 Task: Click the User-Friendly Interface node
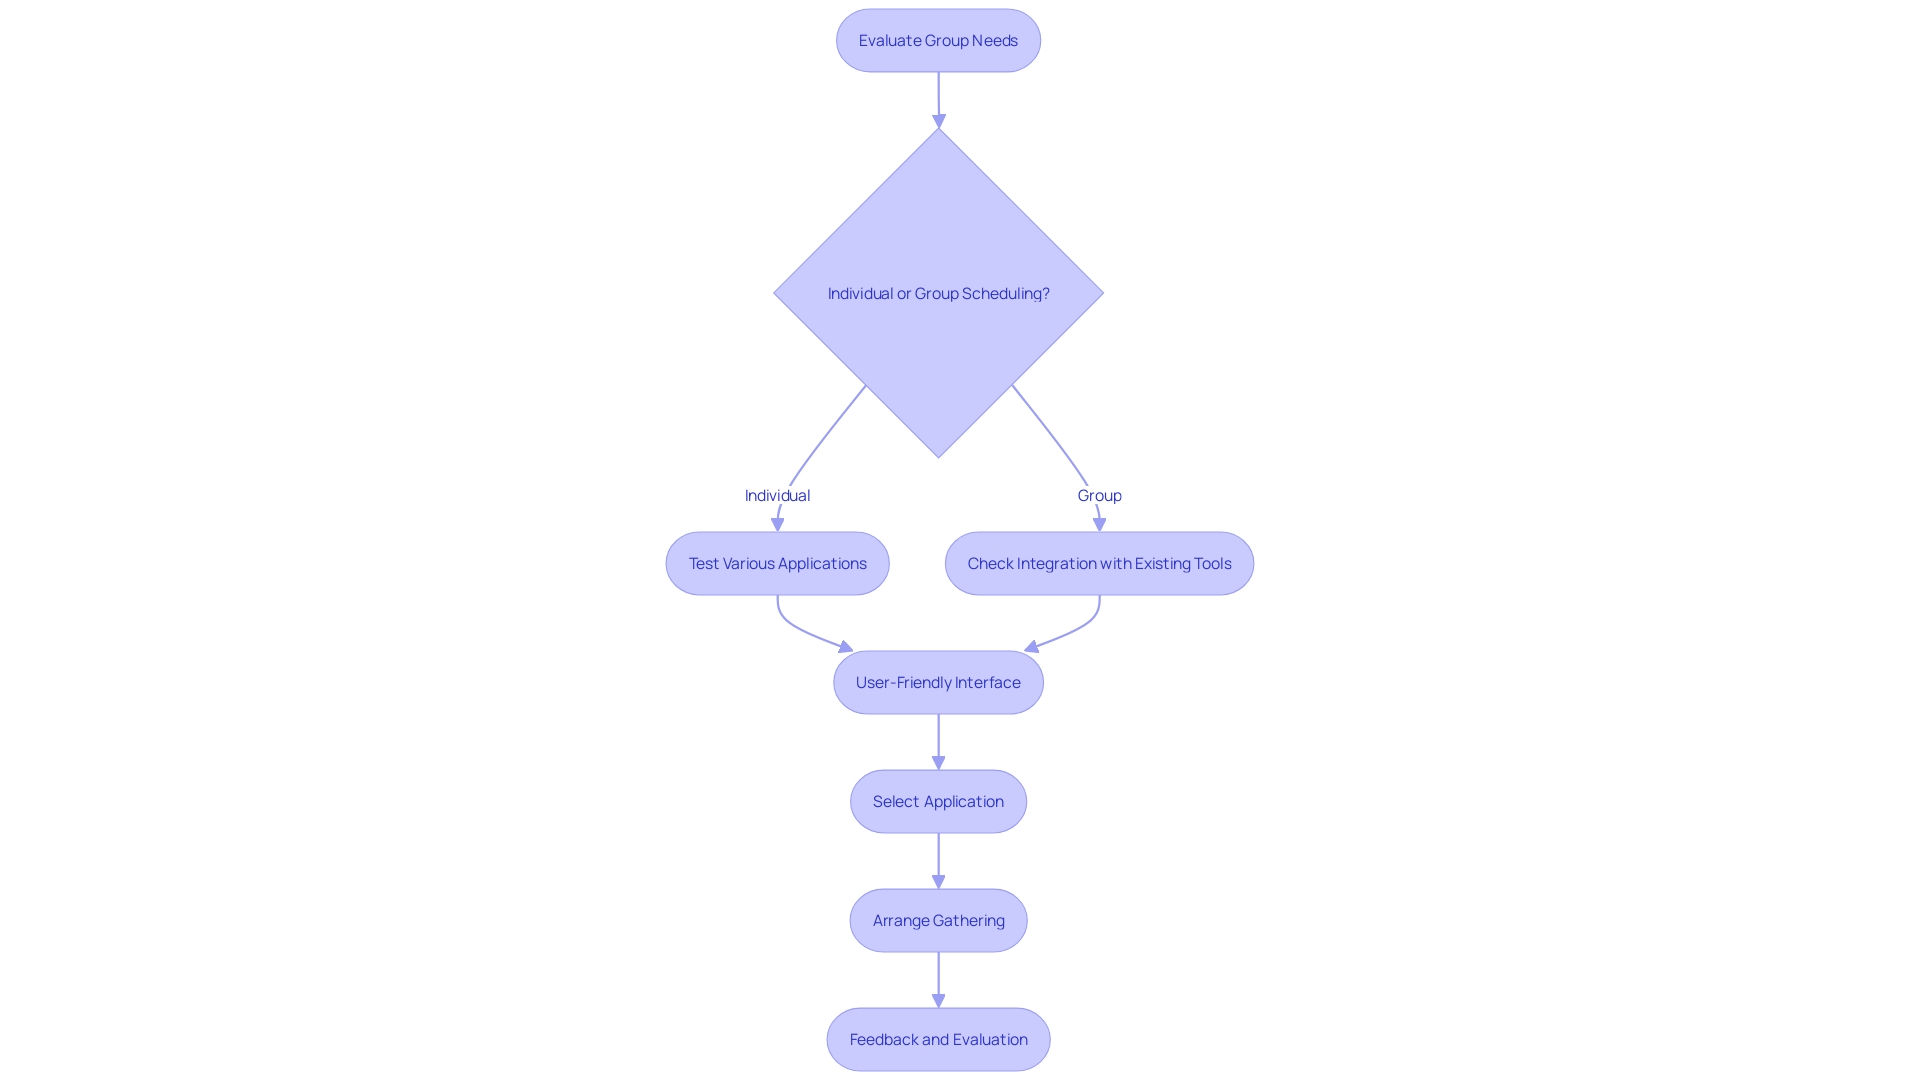[938, 682]
